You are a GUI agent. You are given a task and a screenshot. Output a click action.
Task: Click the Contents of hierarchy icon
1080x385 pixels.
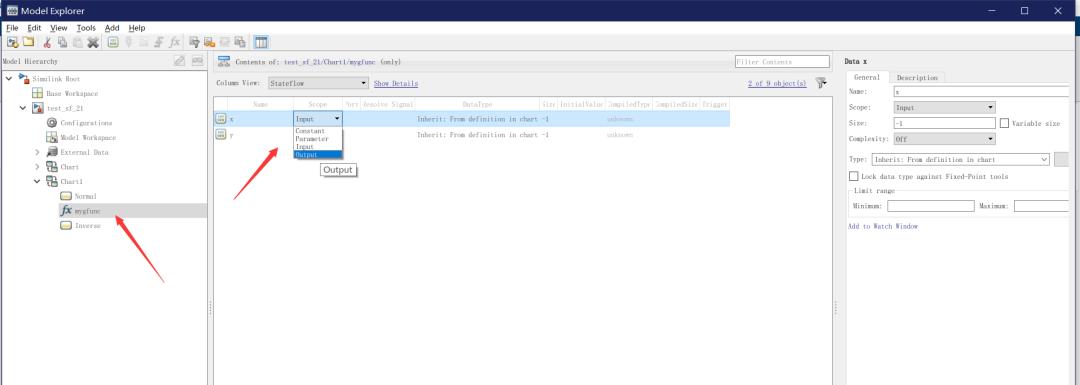click(223, 61)
